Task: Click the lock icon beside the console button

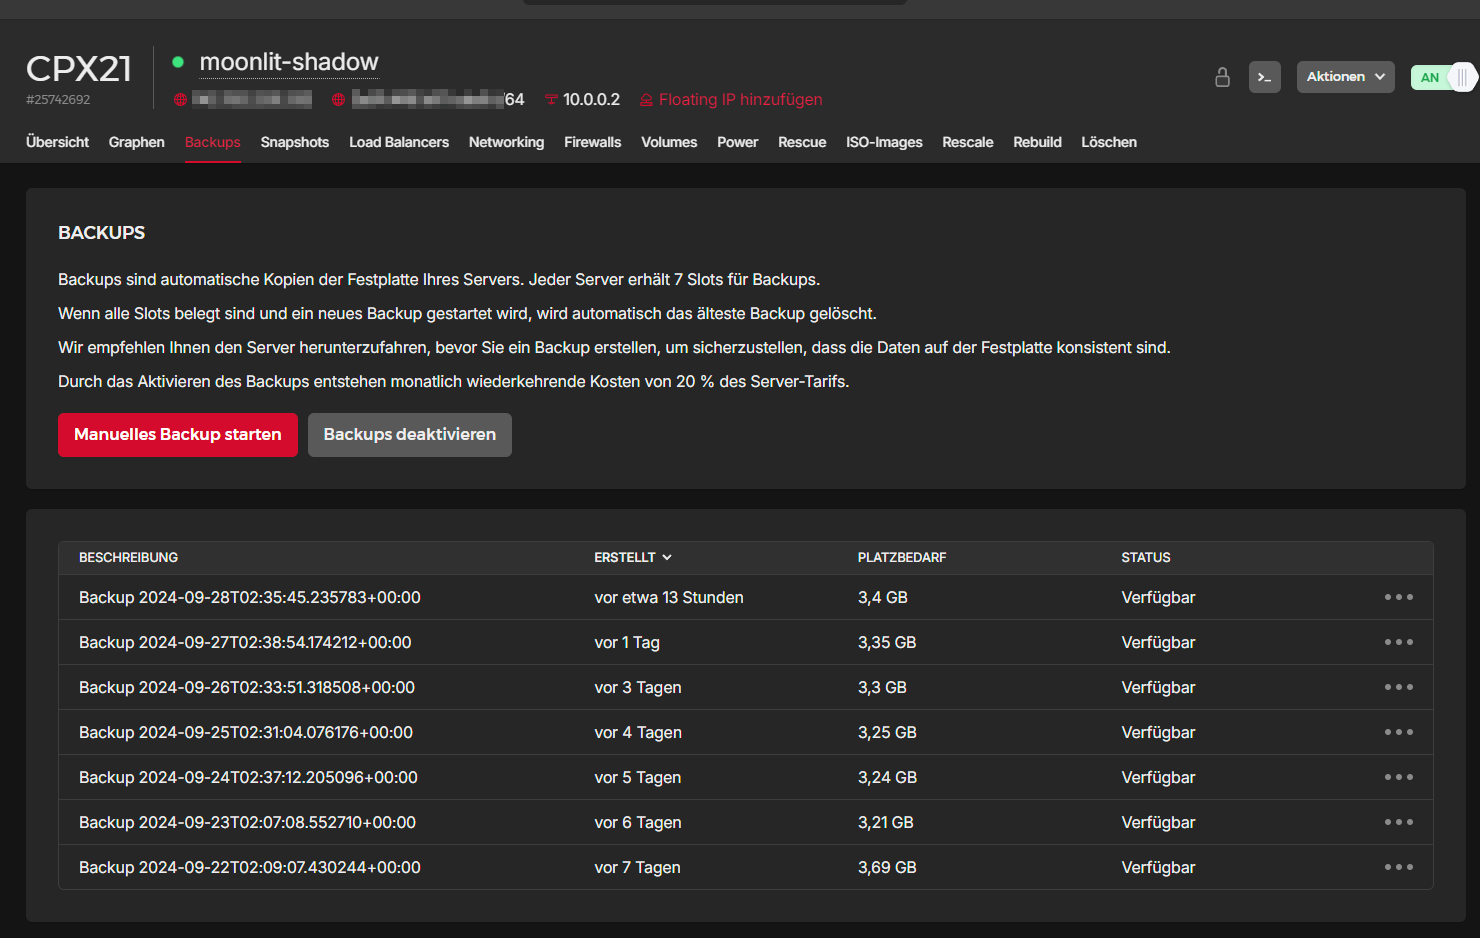Action: [1222, 77]
